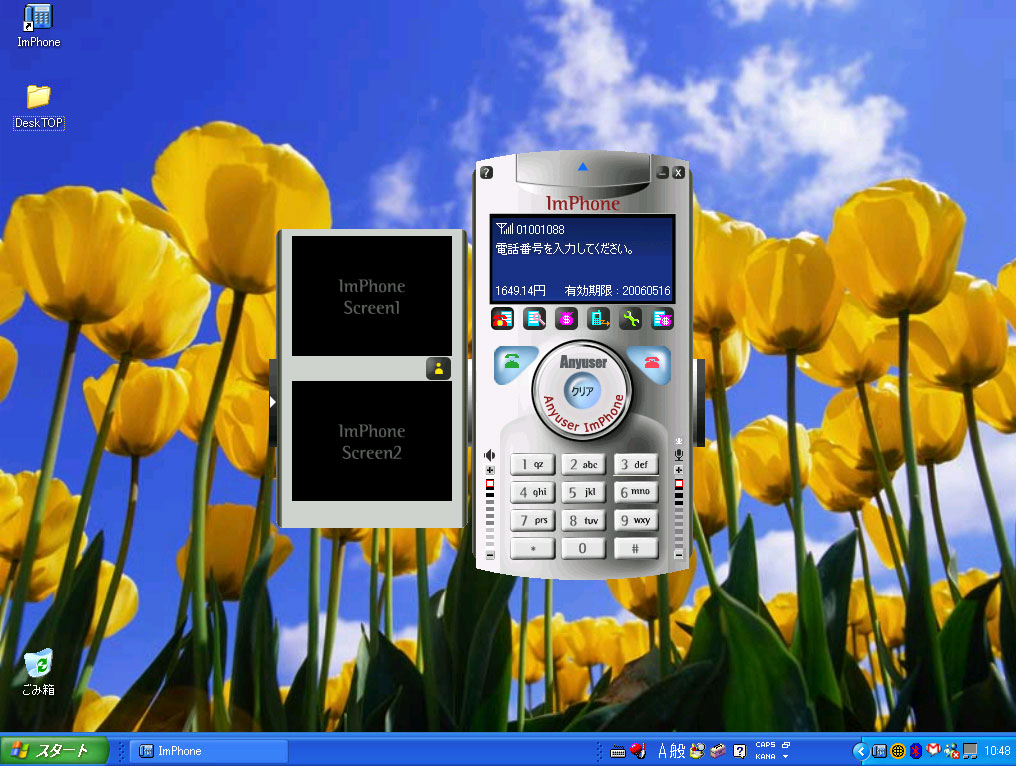The height and width of the screenshot is (768, 1016).
Task: Expand hidden system tray icons arrow
Action: click(x=860, y=751)
